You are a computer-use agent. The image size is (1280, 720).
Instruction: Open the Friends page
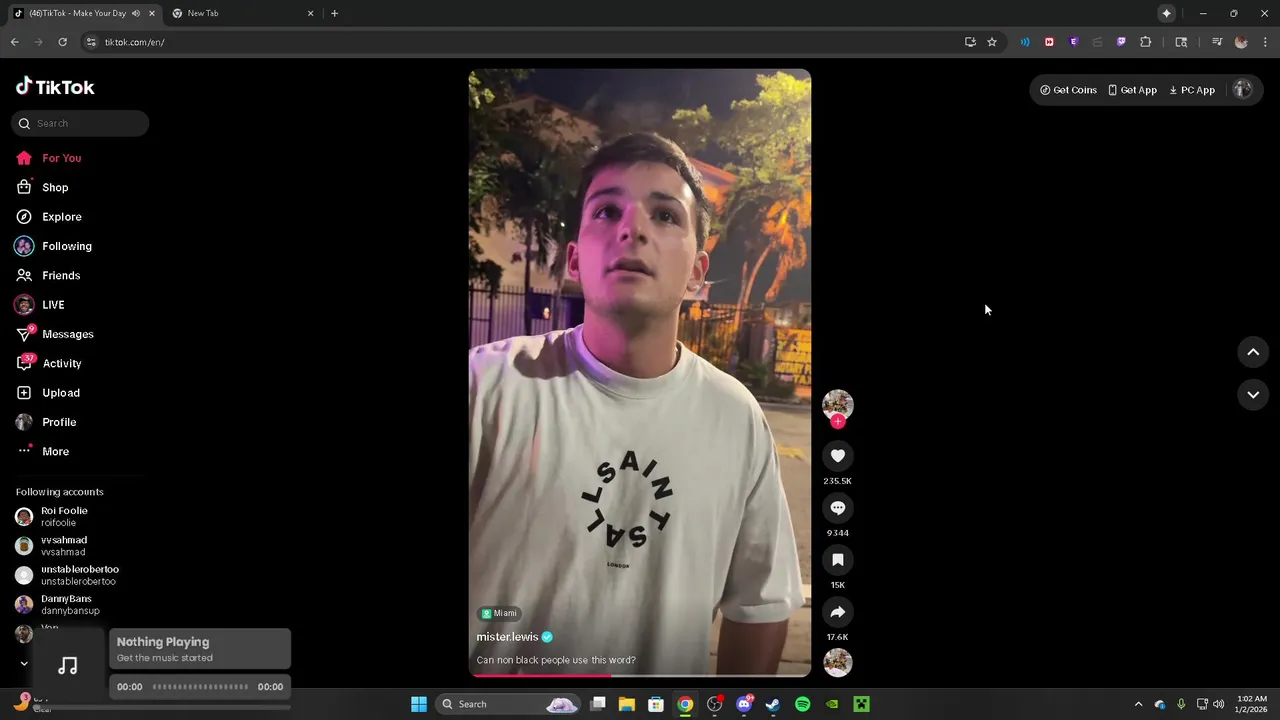48,275
